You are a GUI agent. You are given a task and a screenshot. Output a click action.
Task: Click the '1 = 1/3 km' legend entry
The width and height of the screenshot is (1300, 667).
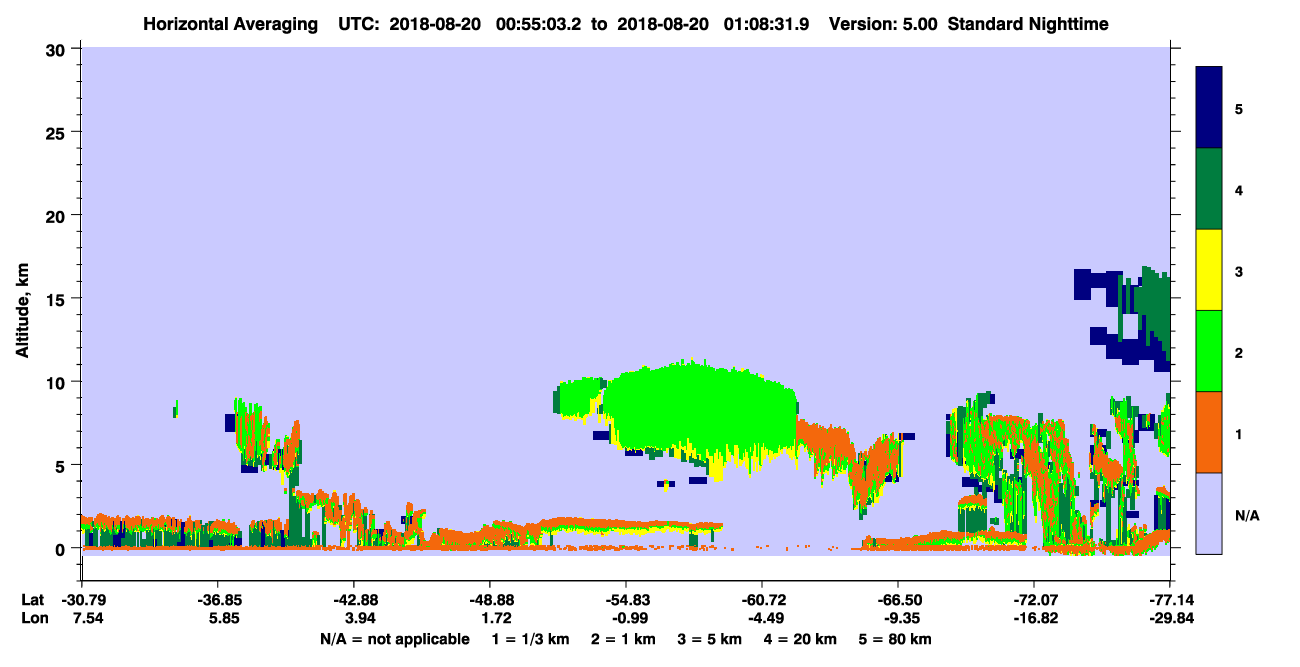[529, 639]
